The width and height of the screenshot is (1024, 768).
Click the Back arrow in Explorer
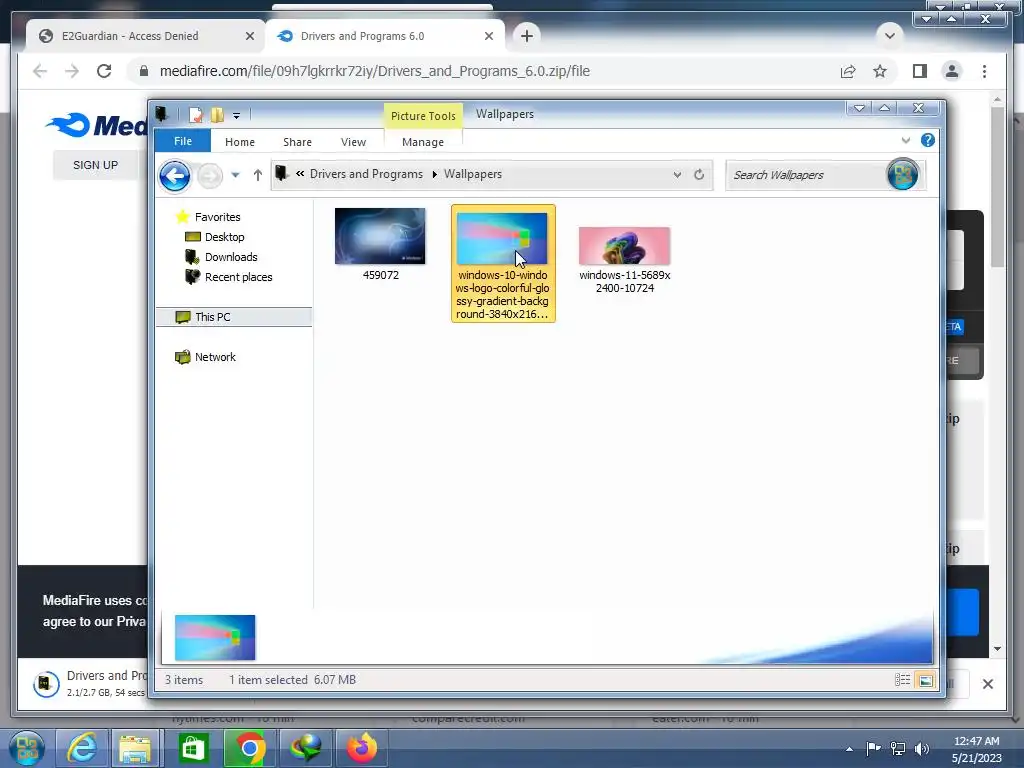click(174, 176)
